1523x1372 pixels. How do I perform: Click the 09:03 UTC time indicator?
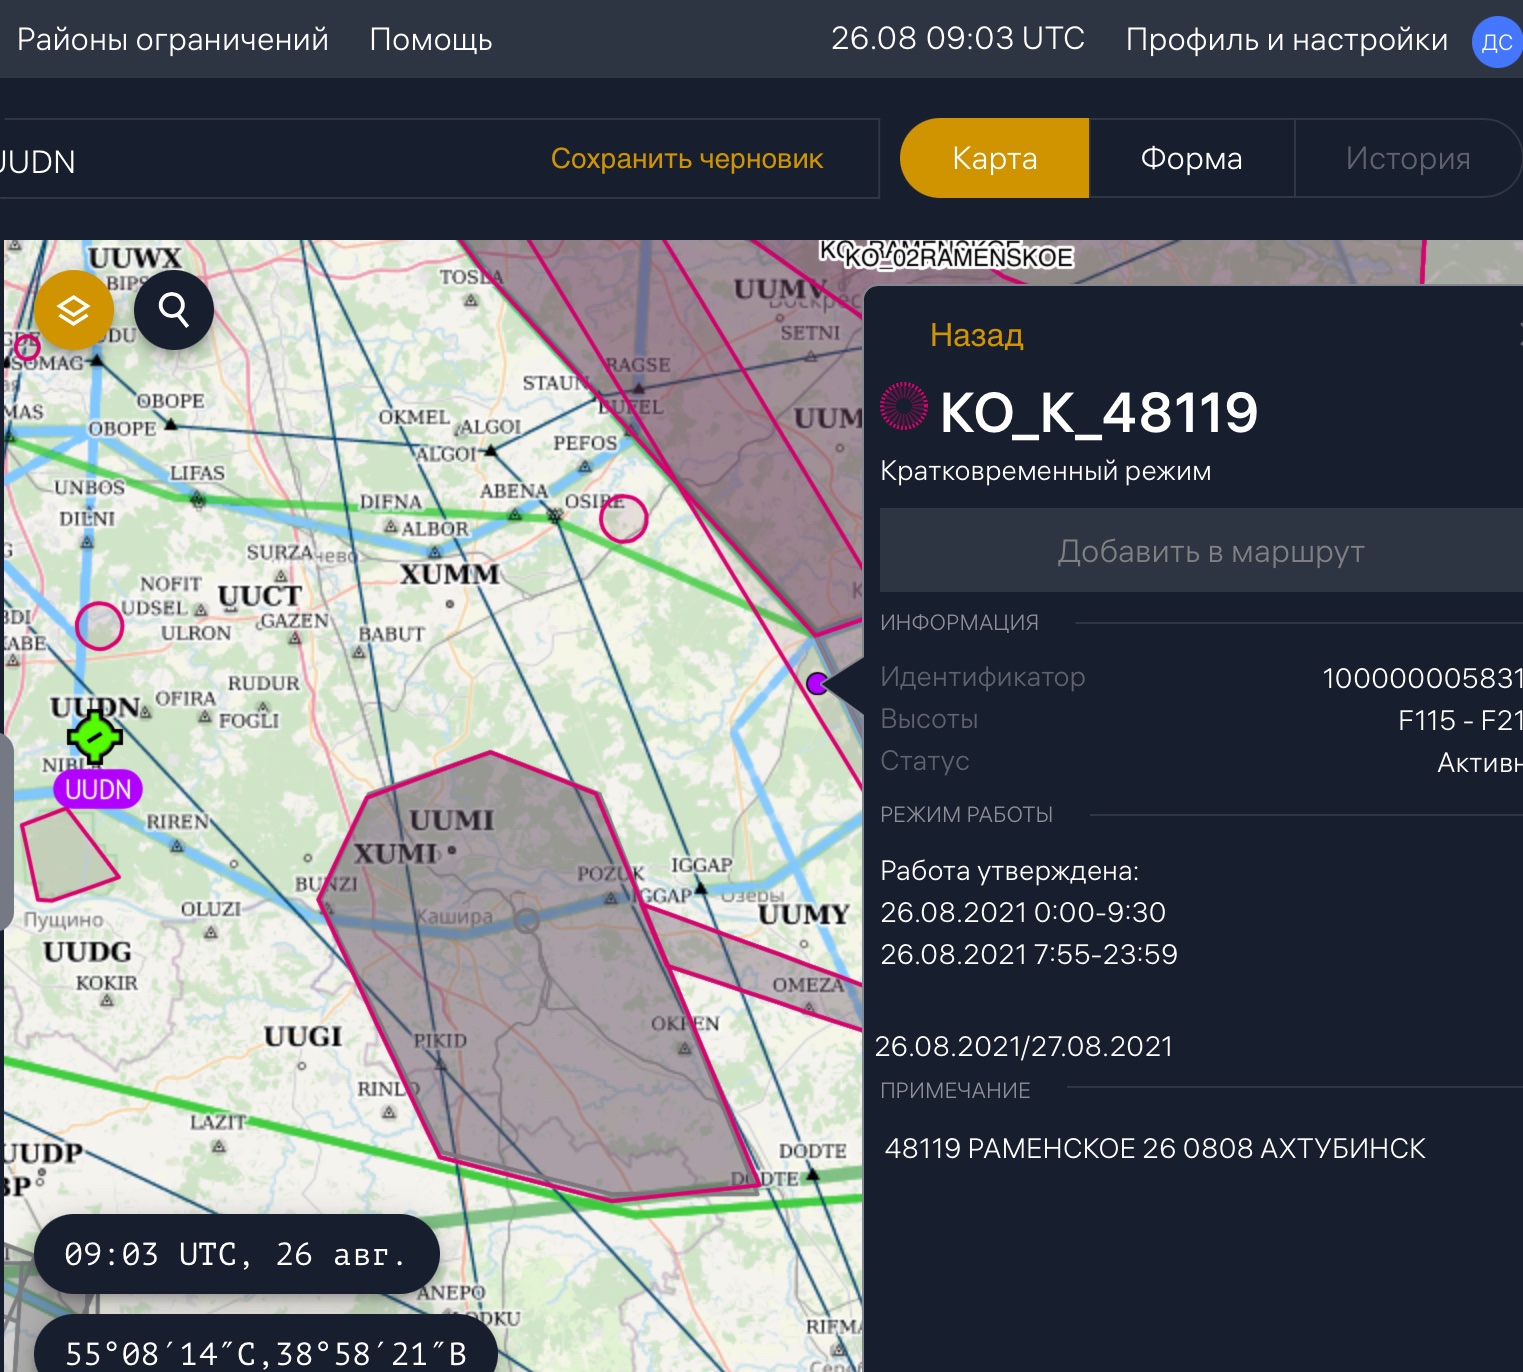(x=236, y=1254)
